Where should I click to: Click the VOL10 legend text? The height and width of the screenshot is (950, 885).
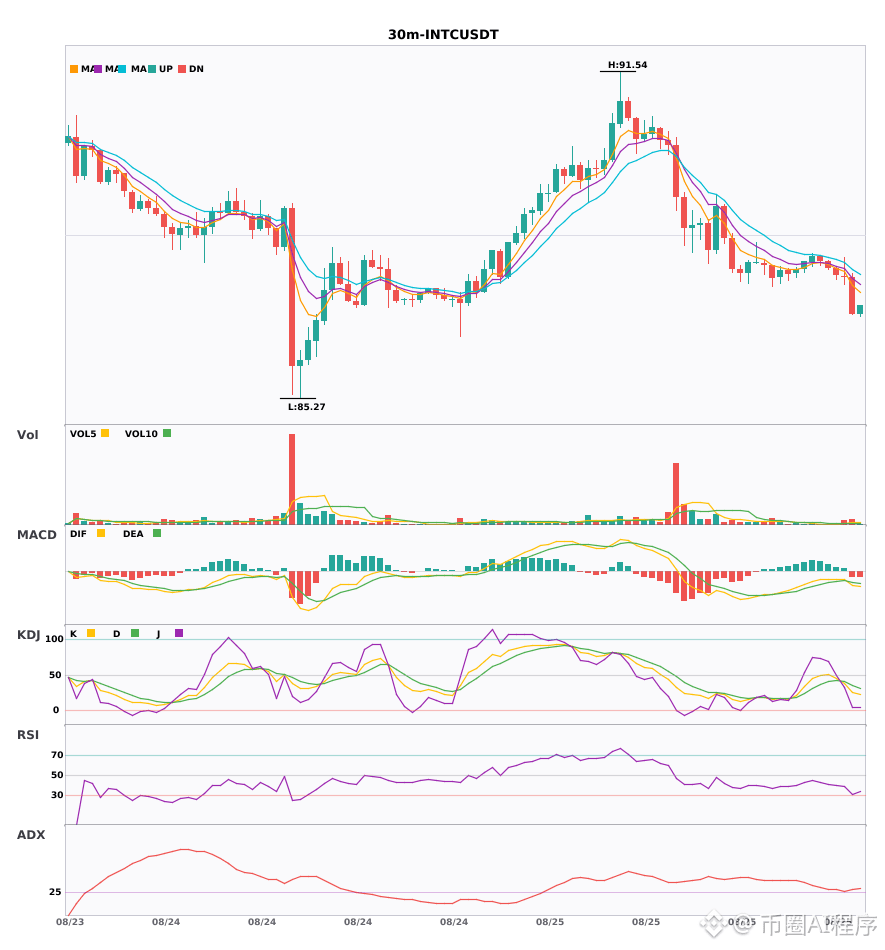(x=141, y=434)
